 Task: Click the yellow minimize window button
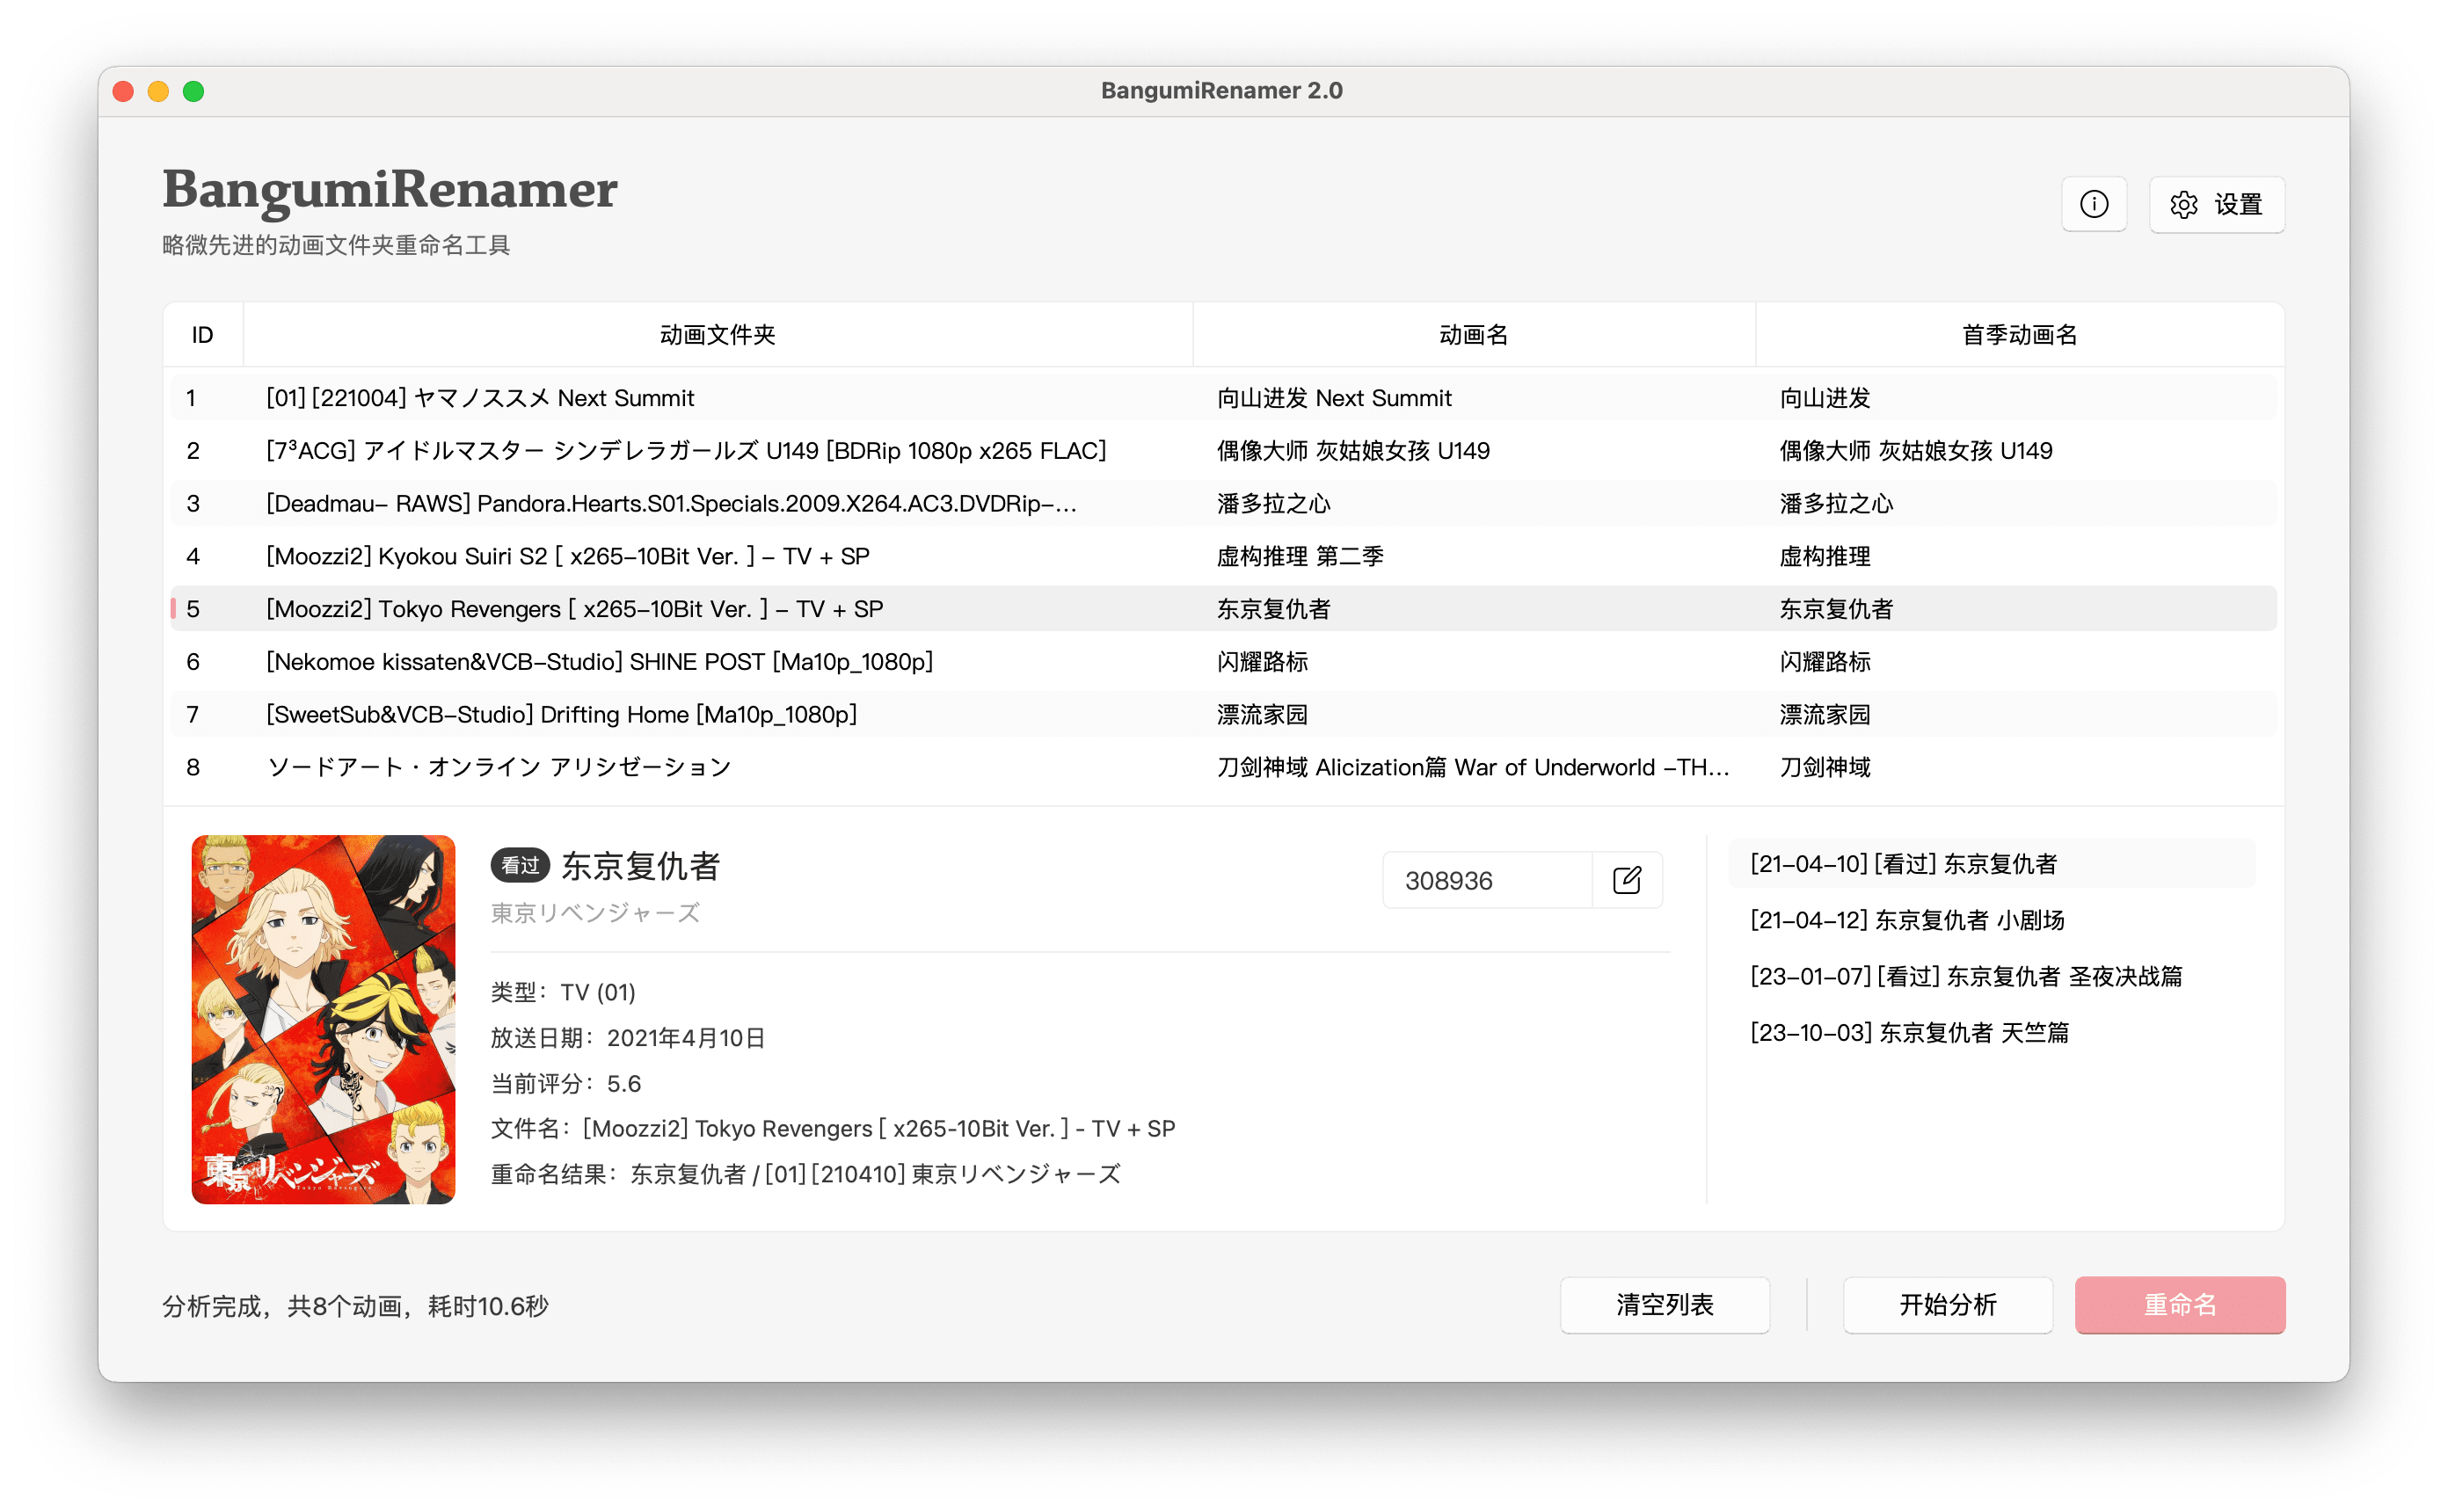(x=158, y=91)
